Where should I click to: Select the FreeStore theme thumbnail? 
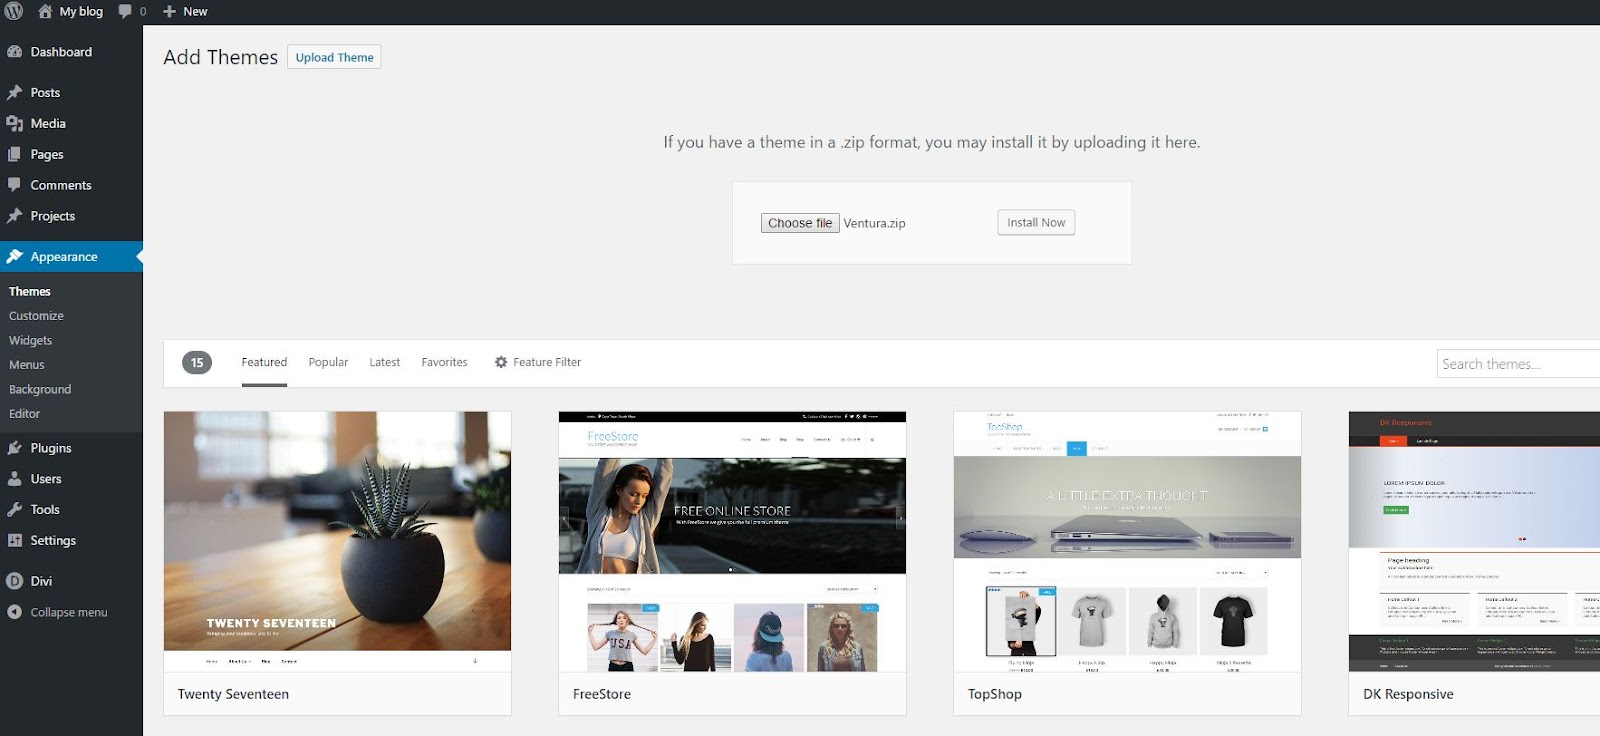732,541
